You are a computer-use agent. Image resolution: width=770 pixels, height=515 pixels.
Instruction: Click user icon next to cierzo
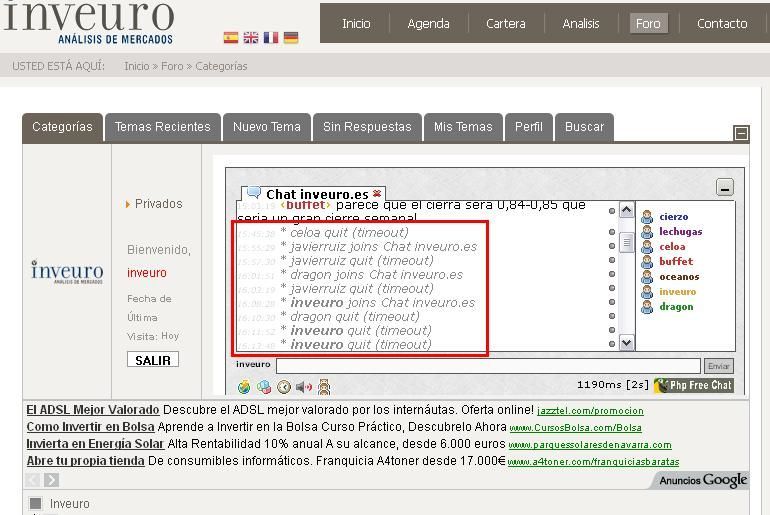click(x=647, y=217)
